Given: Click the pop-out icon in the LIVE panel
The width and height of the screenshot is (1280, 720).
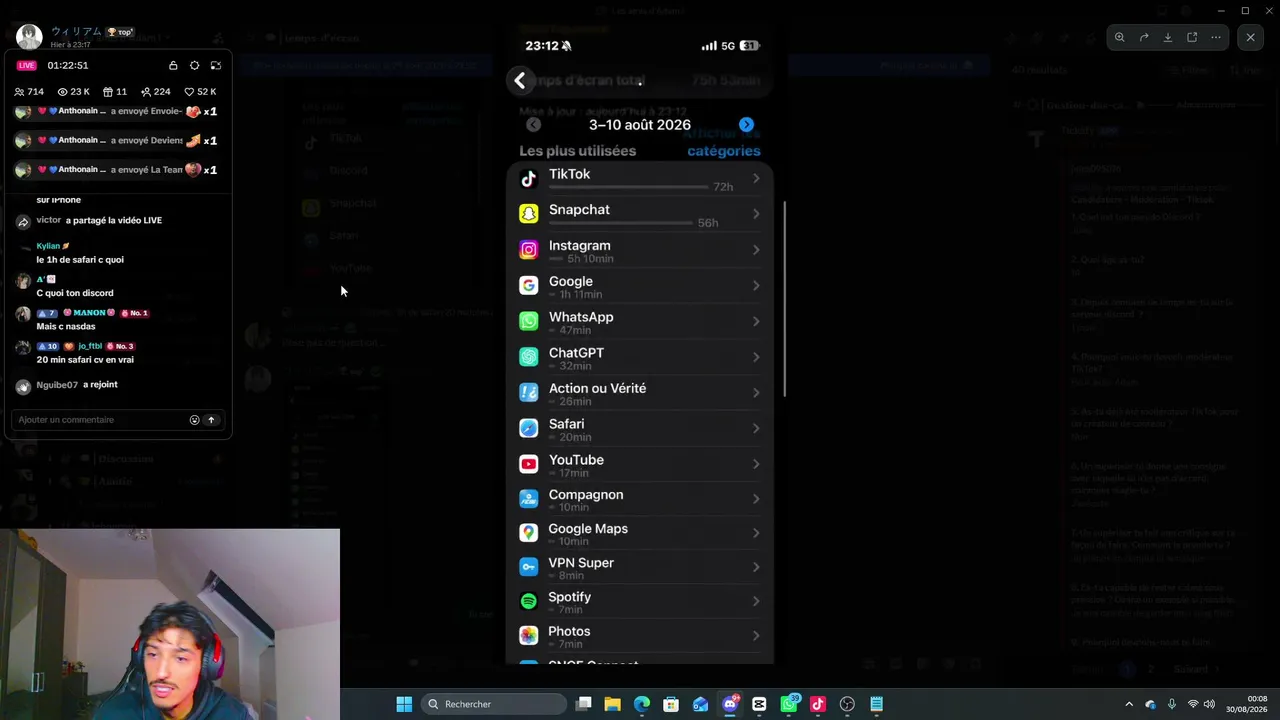Looking at the screenshot, I should 215,66.
